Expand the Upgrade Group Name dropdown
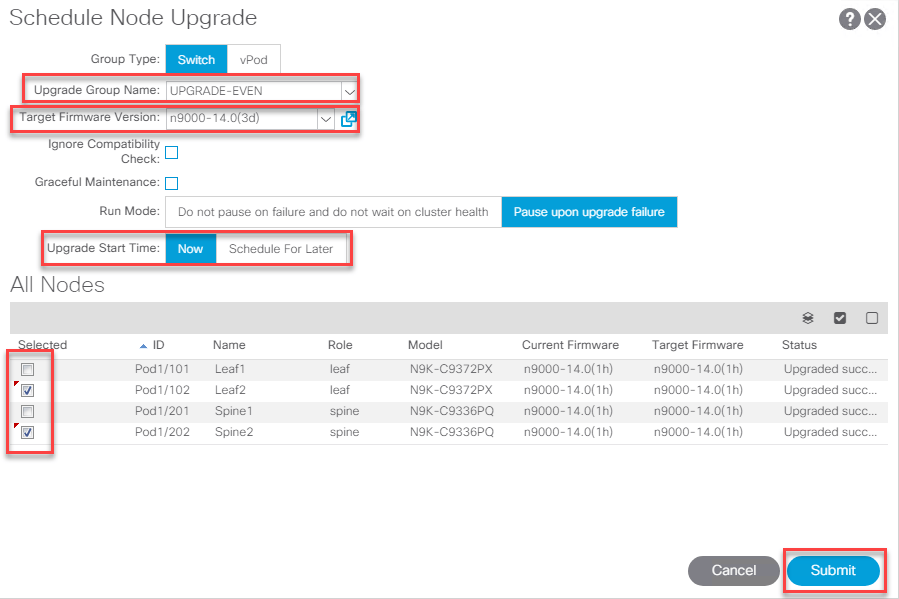This screenshot has height=599, width=899. click(x=349, y=91)
